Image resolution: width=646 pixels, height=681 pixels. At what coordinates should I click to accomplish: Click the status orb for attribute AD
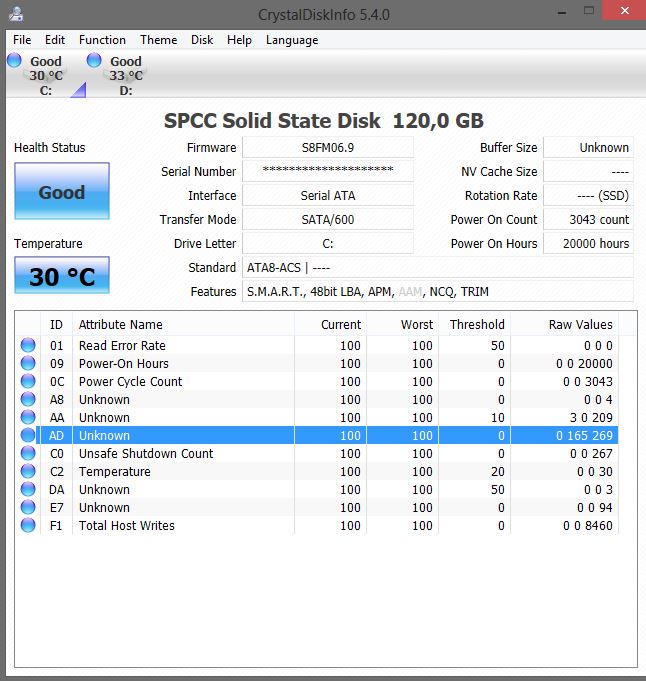tap(28, 435)
